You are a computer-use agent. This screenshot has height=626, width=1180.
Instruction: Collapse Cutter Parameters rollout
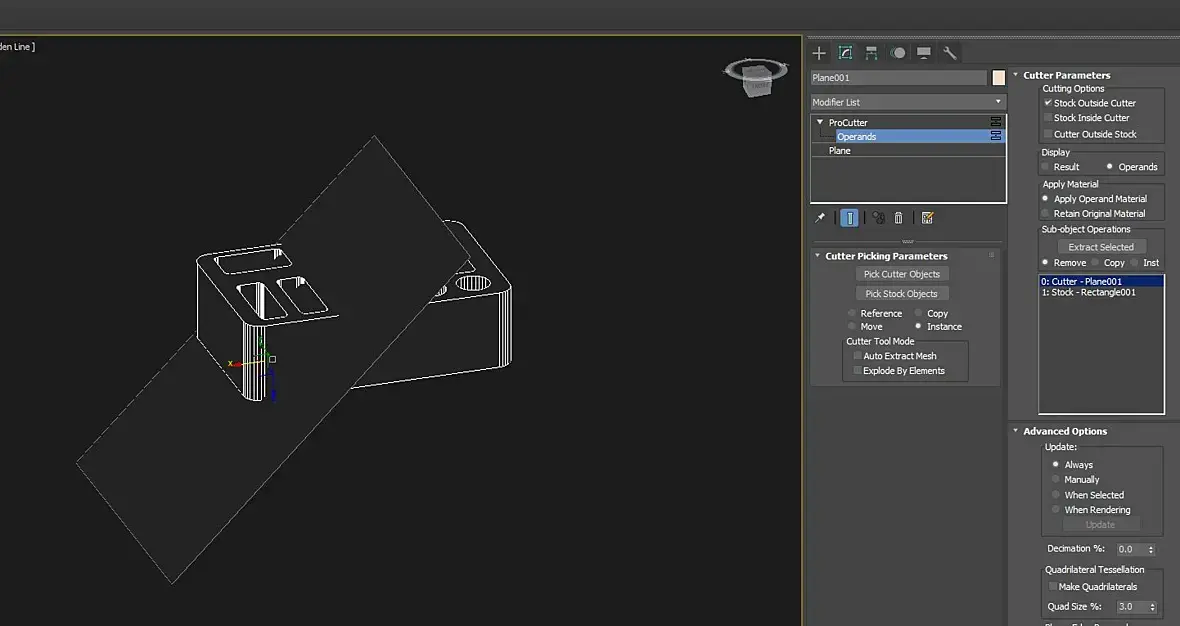(x=1015, y=75)
